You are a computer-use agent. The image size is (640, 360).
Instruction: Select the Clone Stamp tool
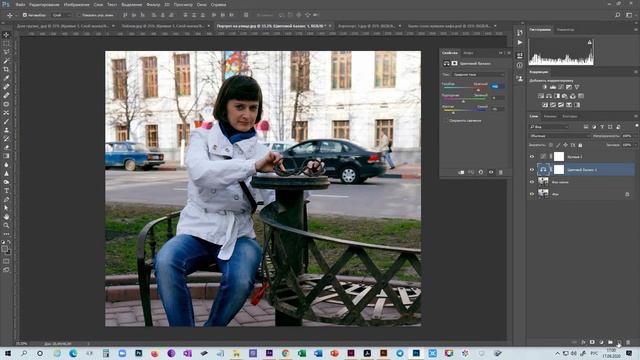click(x=6, y=130)
